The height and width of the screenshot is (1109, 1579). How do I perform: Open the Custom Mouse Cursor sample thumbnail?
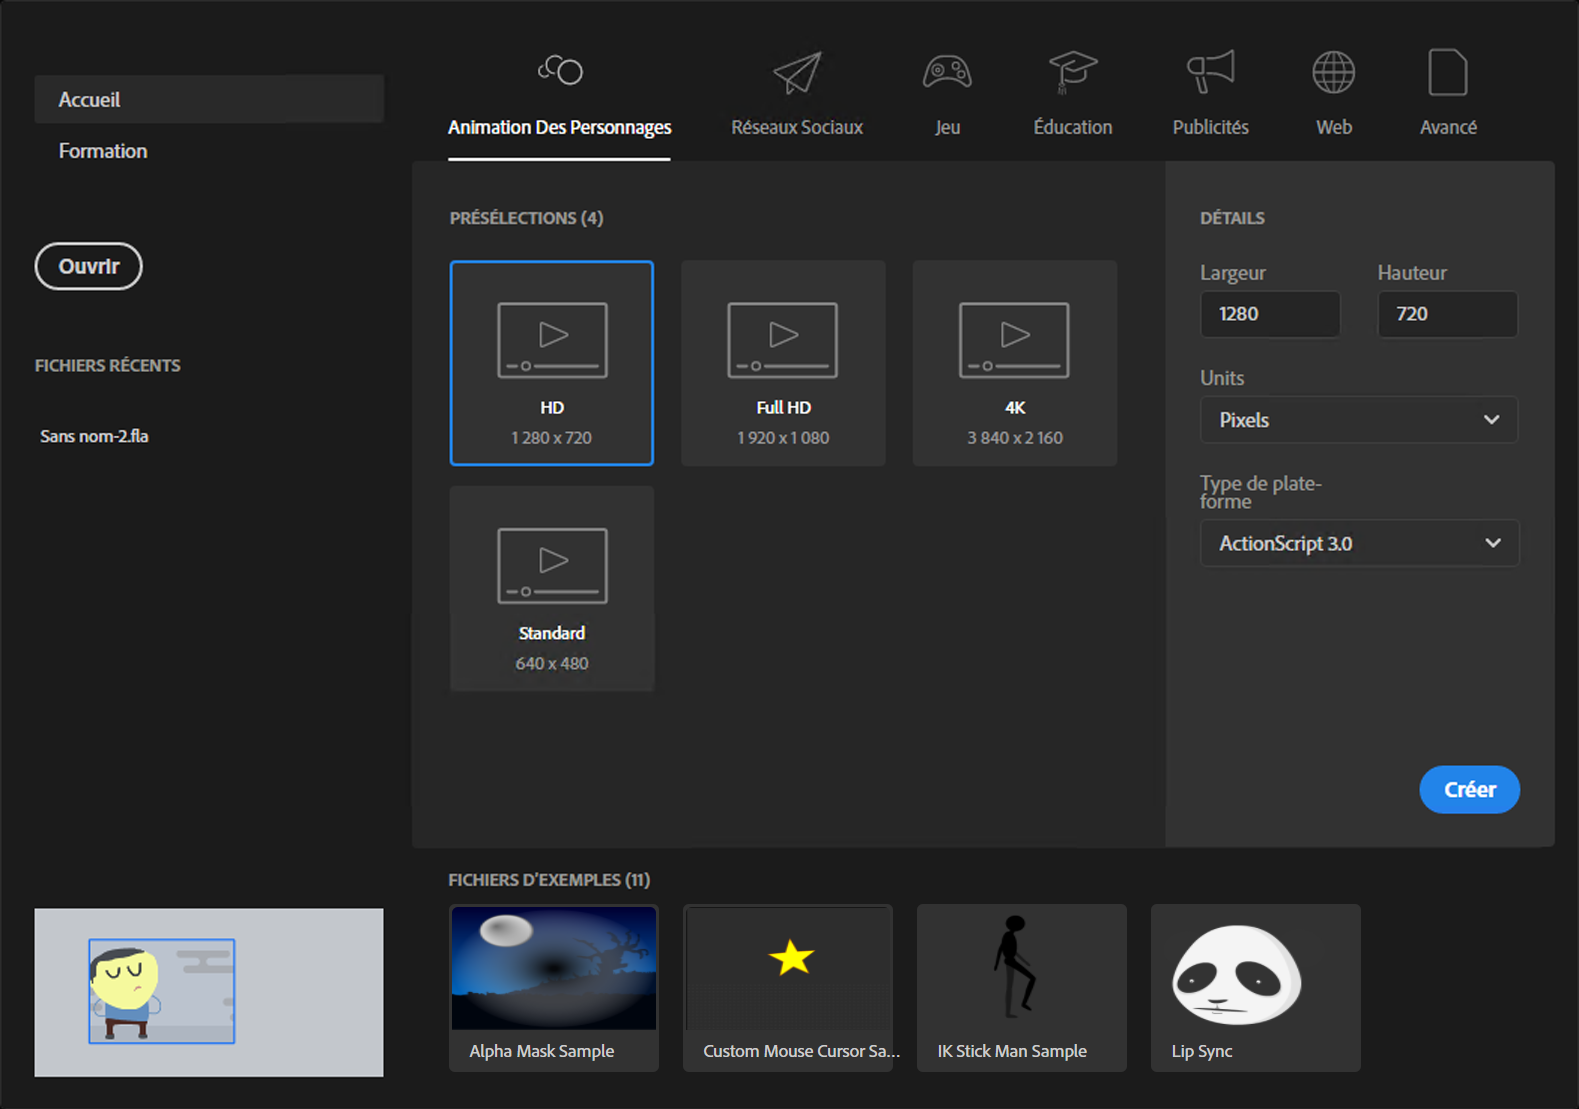[x=788, y=968]
